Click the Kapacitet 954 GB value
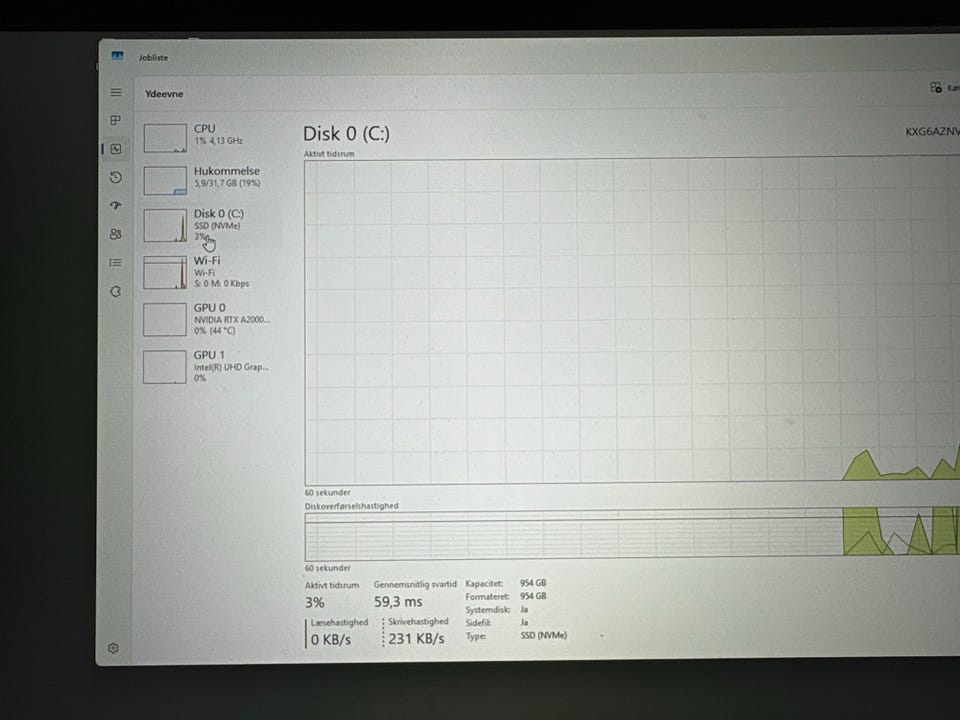The image size is (960, 720). tap(533, 583)
